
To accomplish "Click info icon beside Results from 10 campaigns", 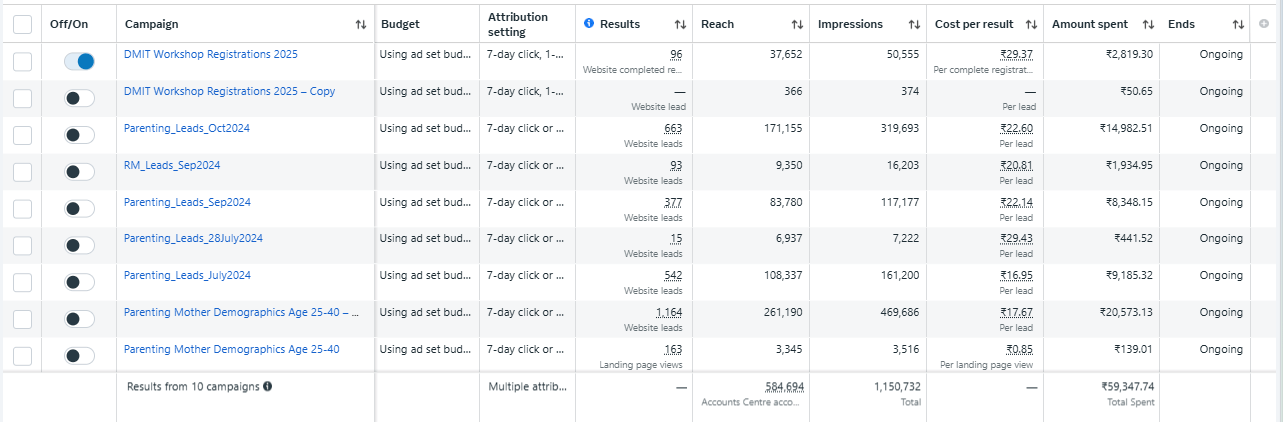I will (267, 386).
